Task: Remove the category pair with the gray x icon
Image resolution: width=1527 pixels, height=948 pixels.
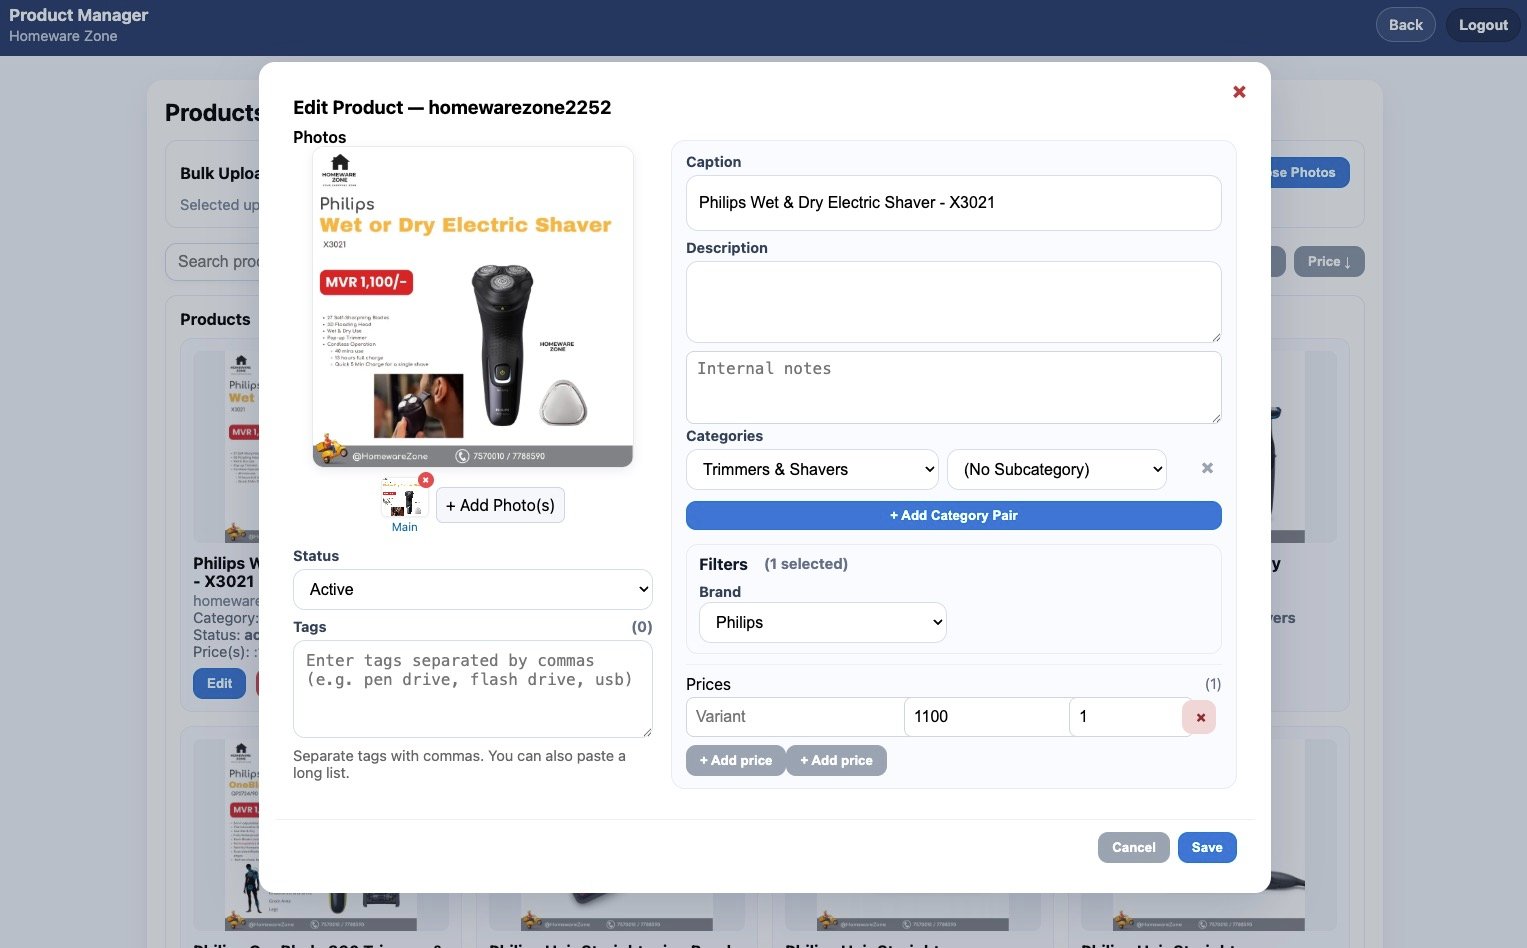Action: click(1207, 468)
